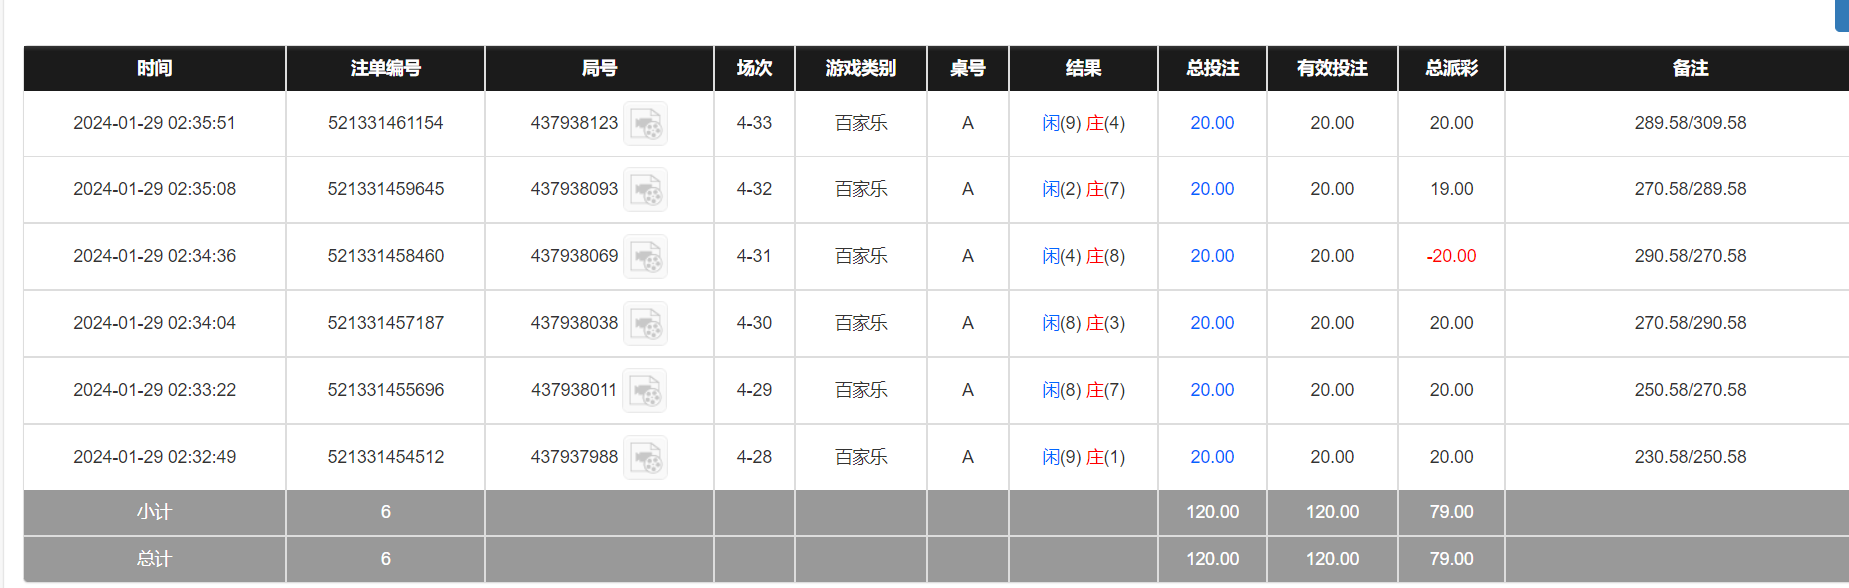Click blue 20.00 total bet in session 4-28

pos(1212,457)
